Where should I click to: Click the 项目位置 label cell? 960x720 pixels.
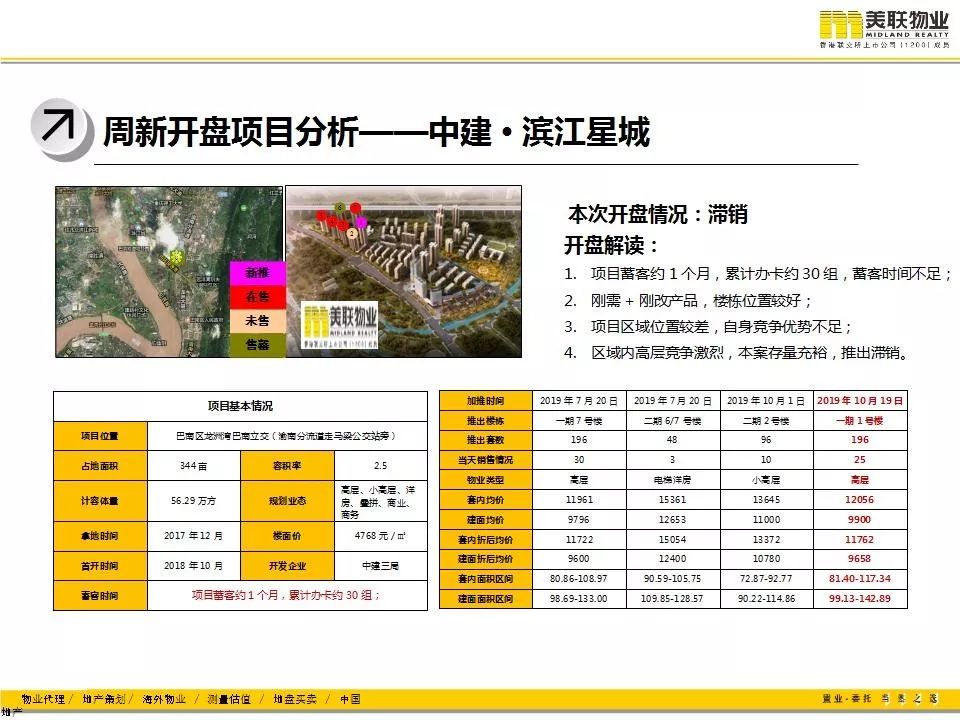pyautogui.click(x=100, y=436)
